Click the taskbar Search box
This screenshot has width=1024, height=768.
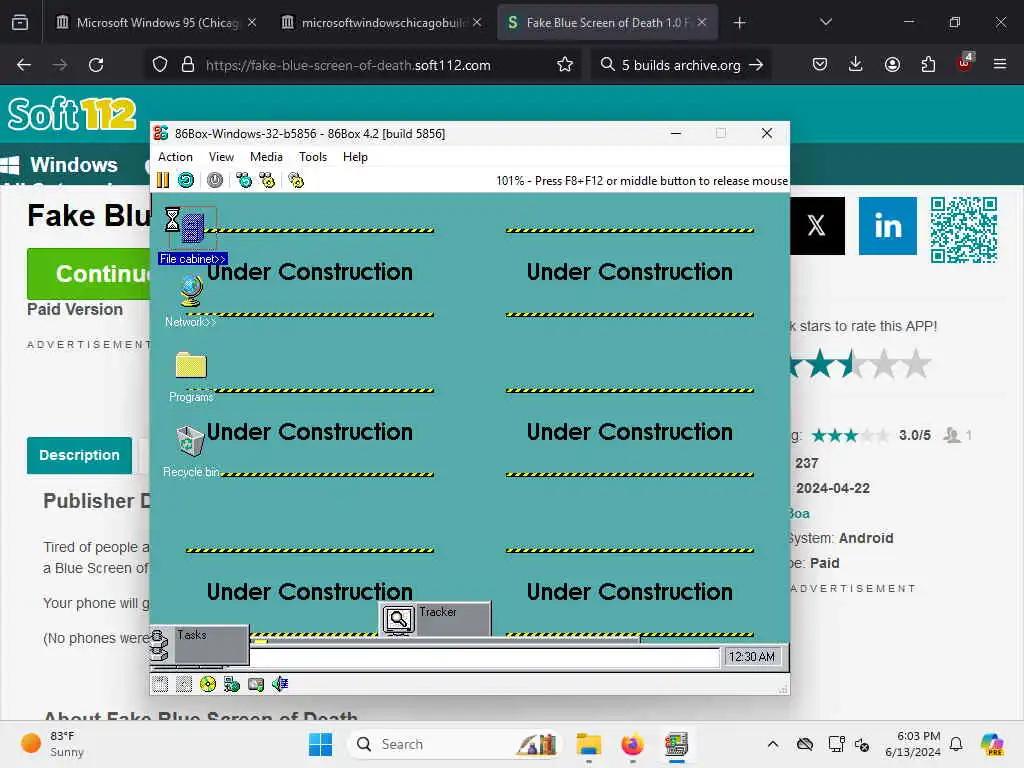[455, 744]
